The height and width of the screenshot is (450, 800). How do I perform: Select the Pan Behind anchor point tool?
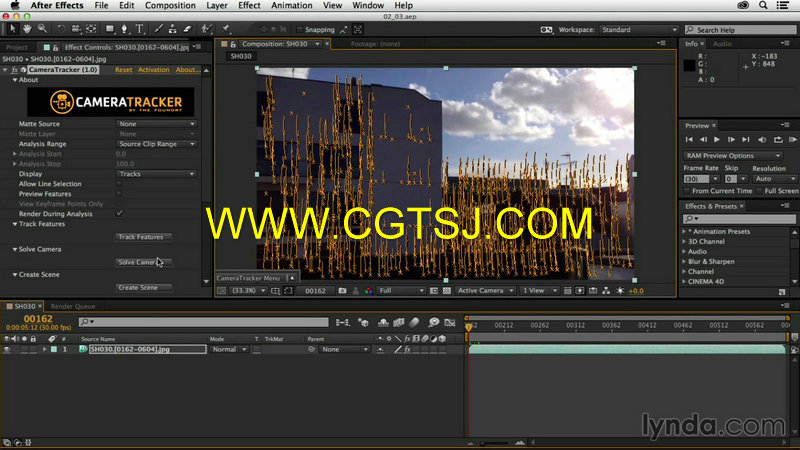pyautogui.click(x=91, y=29)
